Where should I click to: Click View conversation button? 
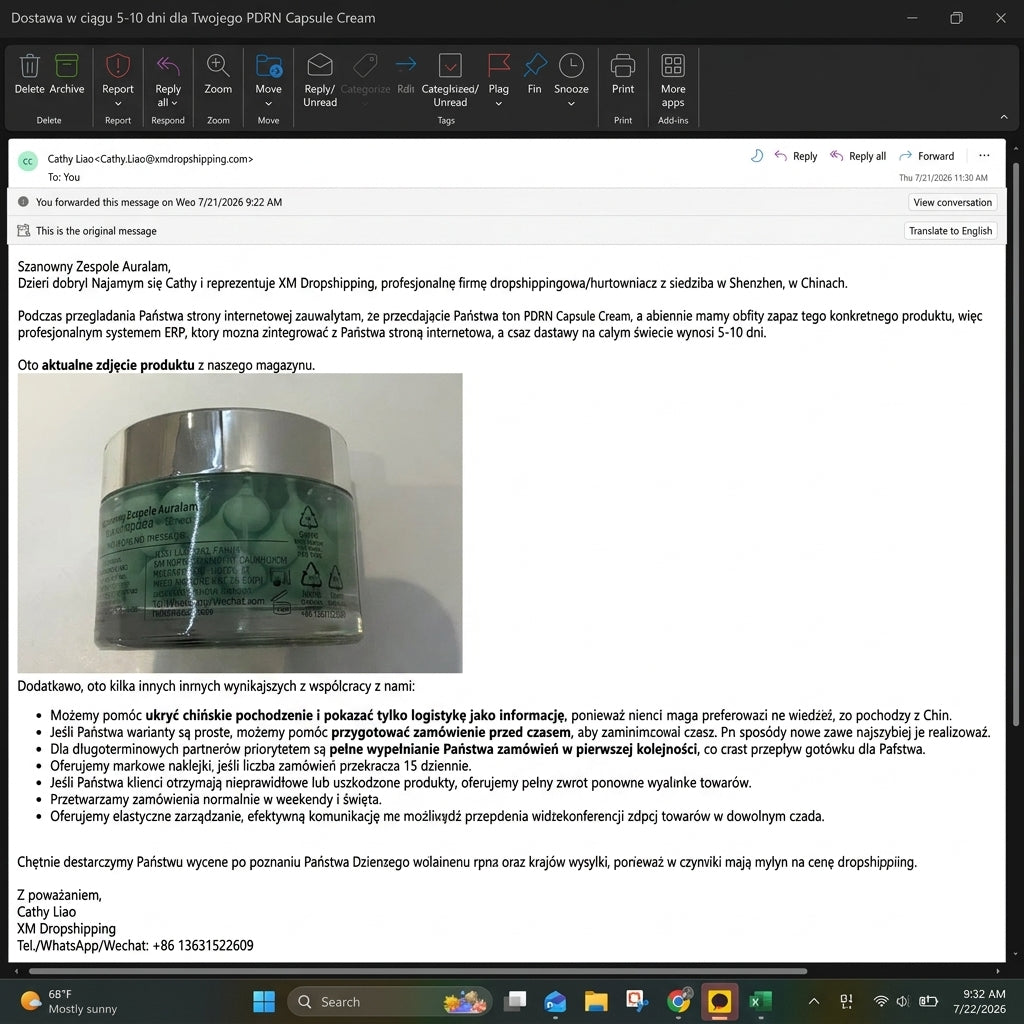pos(952,202)
